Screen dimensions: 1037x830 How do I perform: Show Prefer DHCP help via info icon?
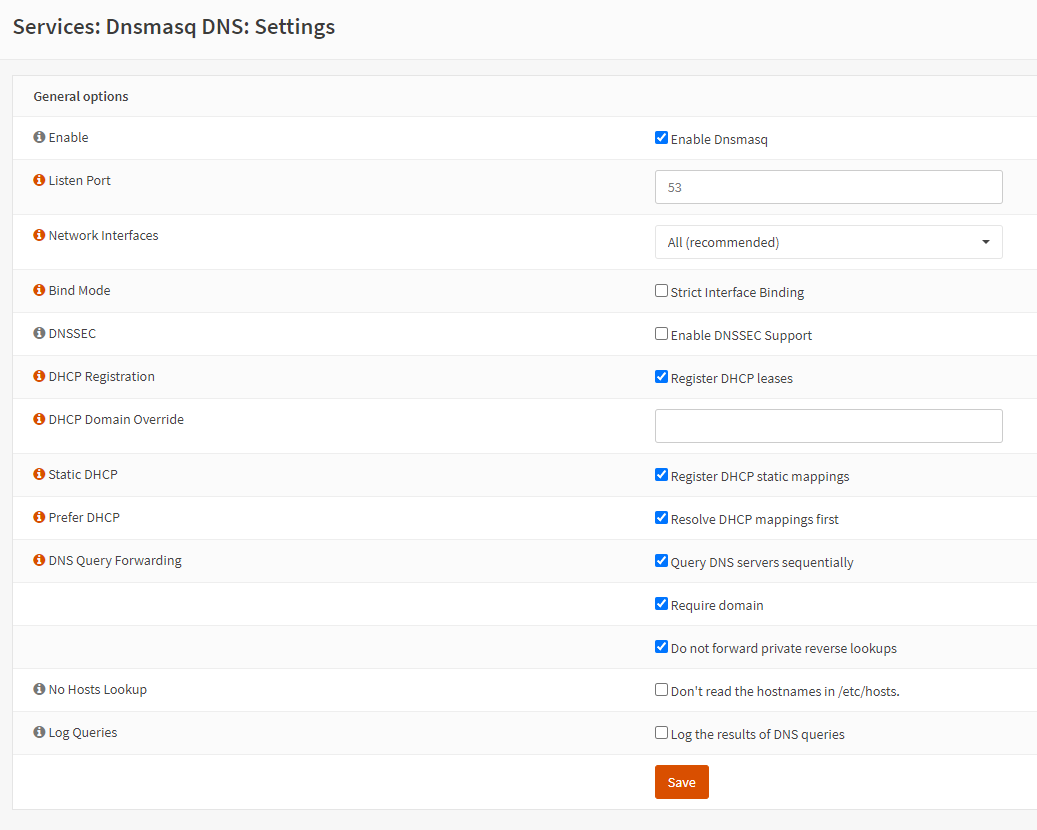point(39,517)
